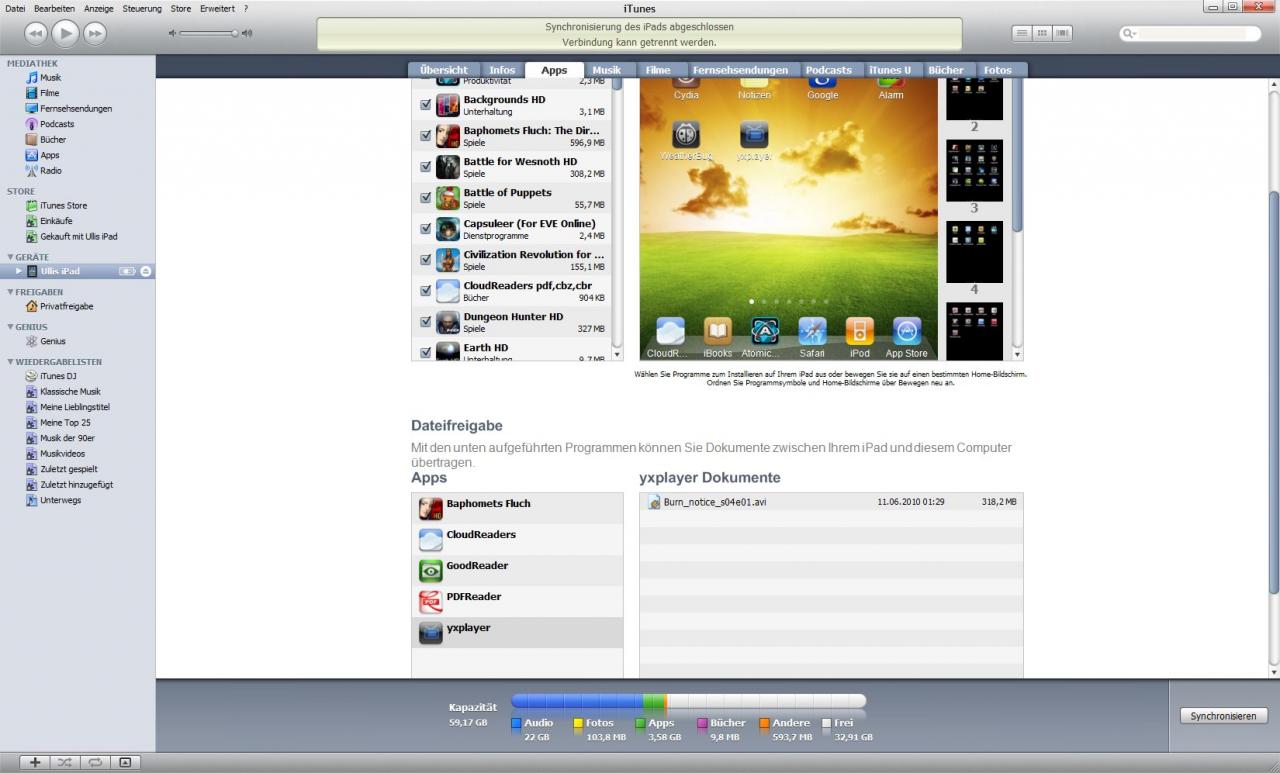1280x773 pixels.
Task: Switch to list view icon
Action: tap(1021, 33)
